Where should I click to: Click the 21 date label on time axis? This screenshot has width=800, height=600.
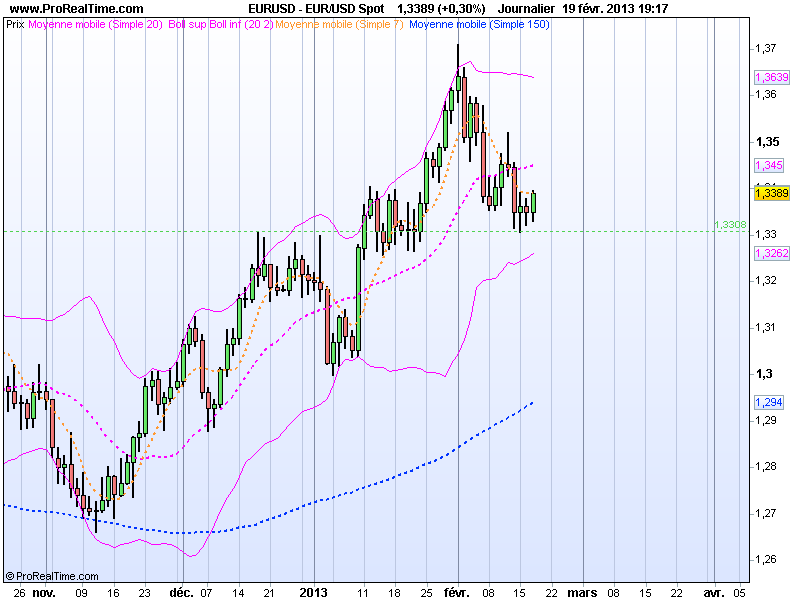pos(269,593)
